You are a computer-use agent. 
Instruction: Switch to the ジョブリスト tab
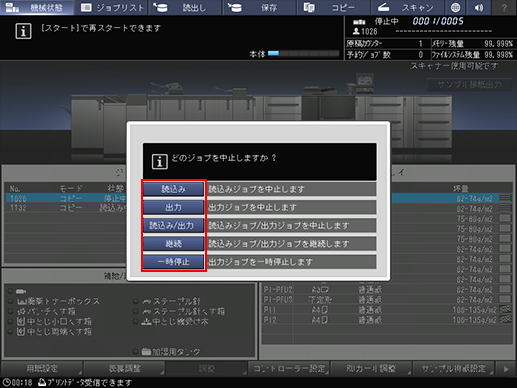[x=111, y=7]
